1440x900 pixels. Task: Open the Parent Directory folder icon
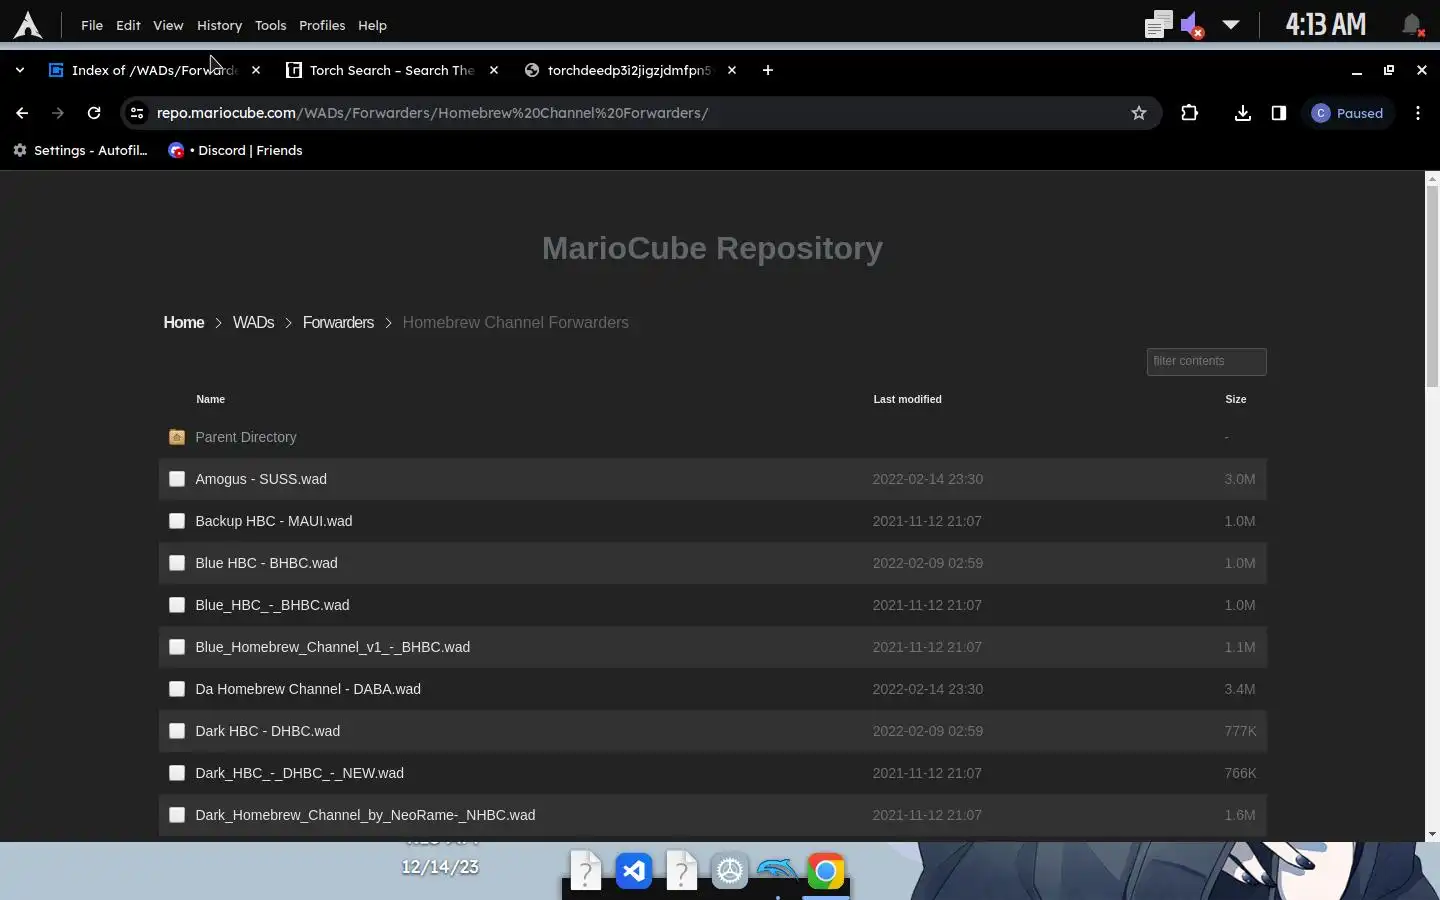tap(177, 437)
